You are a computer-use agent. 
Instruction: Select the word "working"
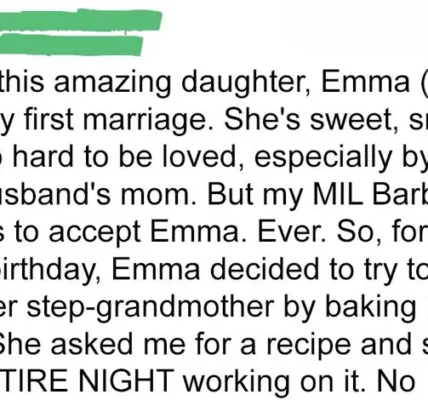point(237,381)
